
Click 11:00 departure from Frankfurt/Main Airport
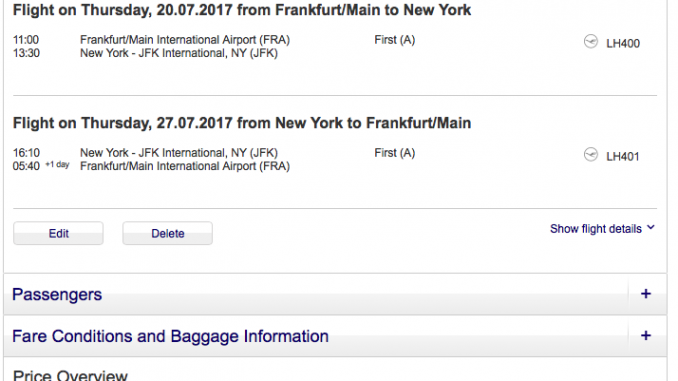click(x=26, y=40)
